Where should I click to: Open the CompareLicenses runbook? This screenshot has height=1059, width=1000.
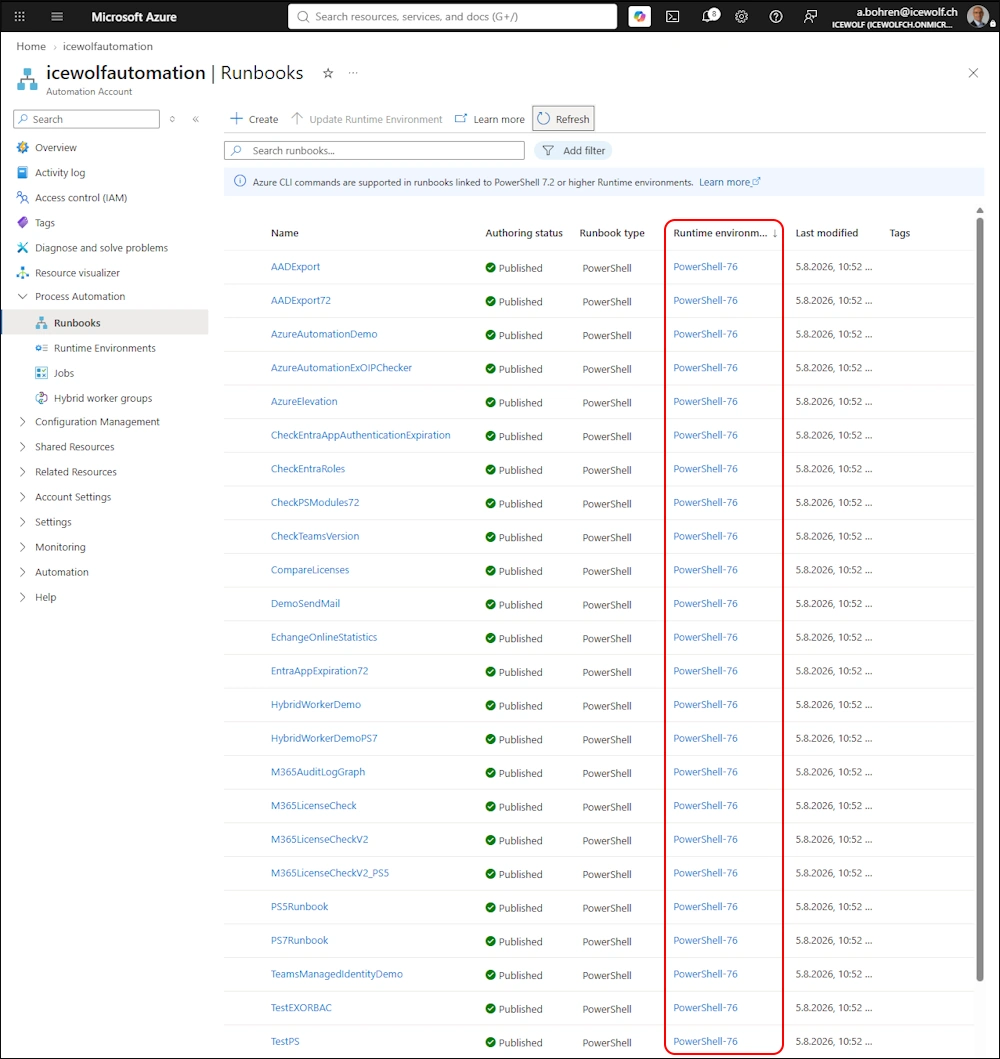click(x=310, y=570)
